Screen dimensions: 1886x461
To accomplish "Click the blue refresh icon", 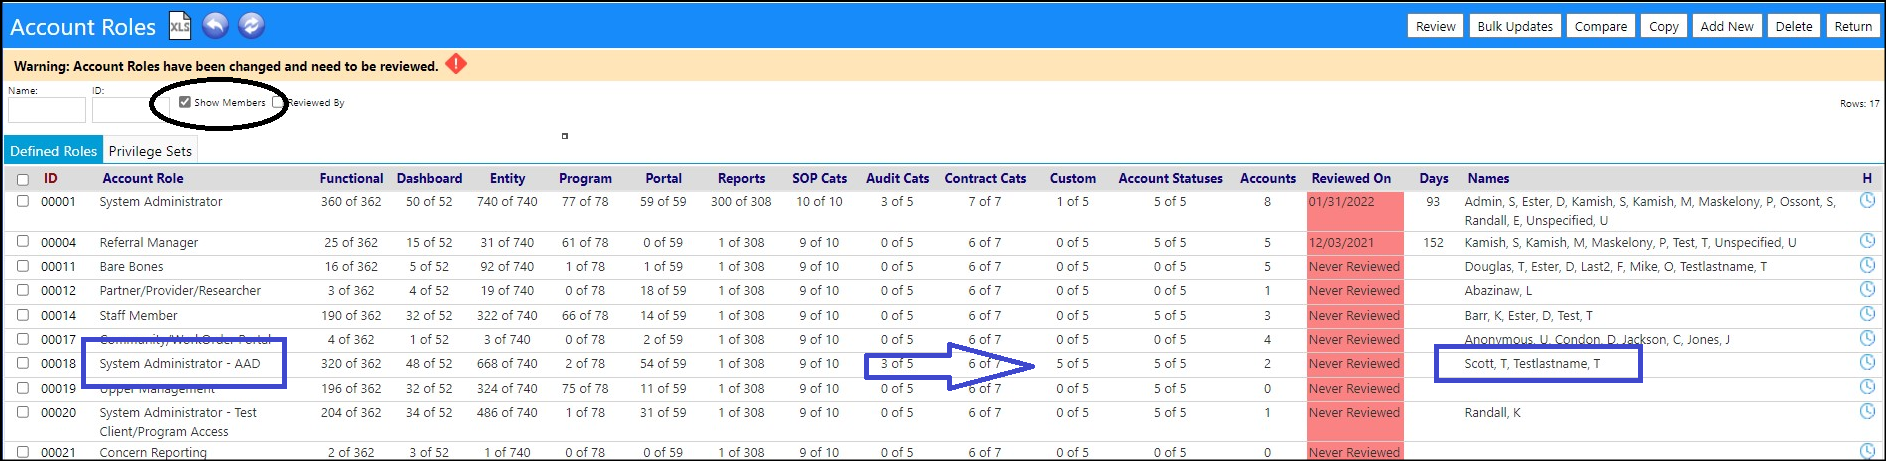I will [x=252, y=26].
